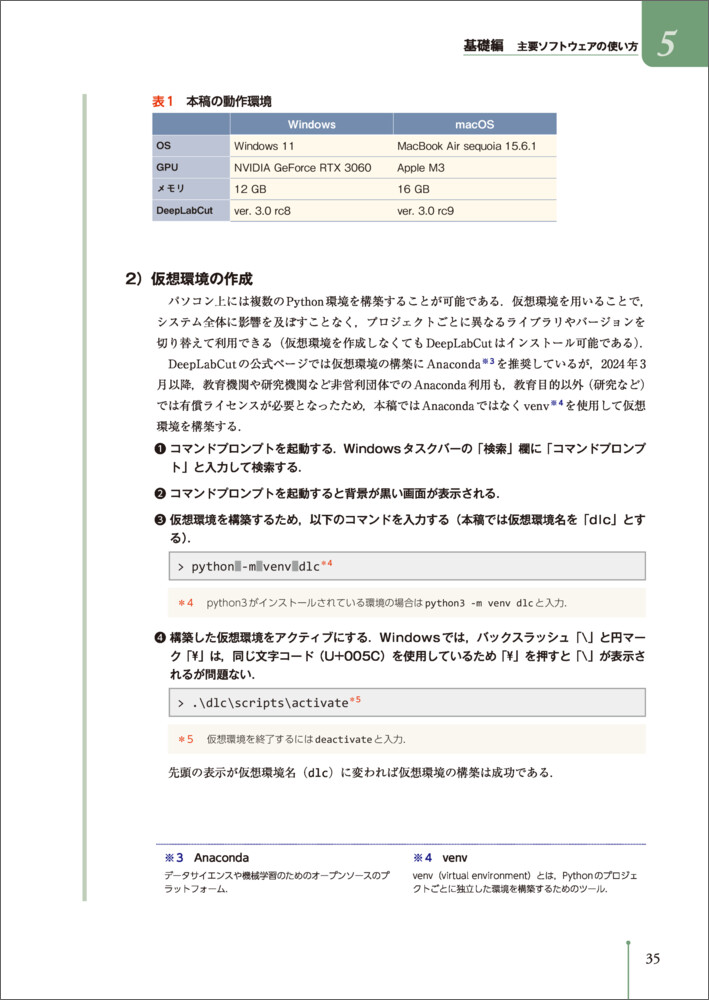
Task: Click the ※3 superscript after Anaconda in paragraph
Action: (489, 360)
